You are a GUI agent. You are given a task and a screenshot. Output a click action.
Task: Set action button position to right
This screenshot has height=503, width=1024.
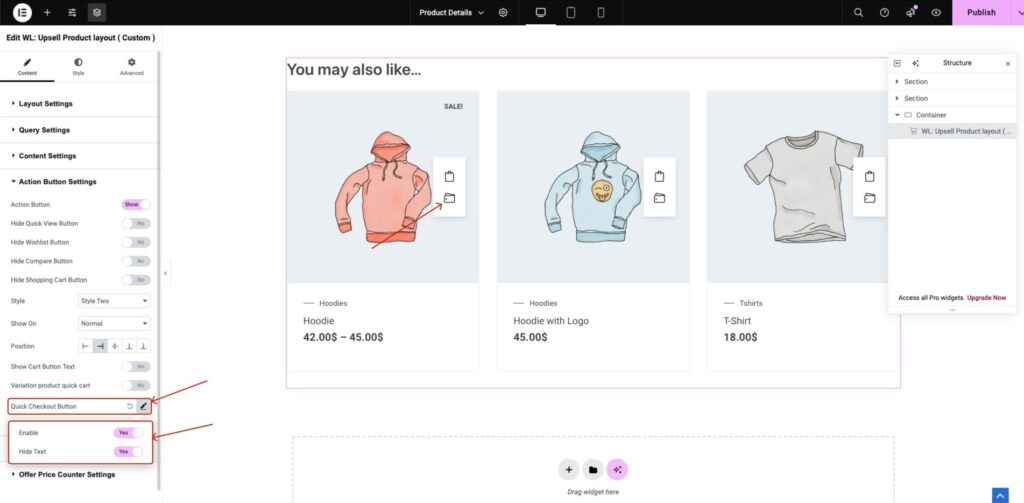click(100, 346)
